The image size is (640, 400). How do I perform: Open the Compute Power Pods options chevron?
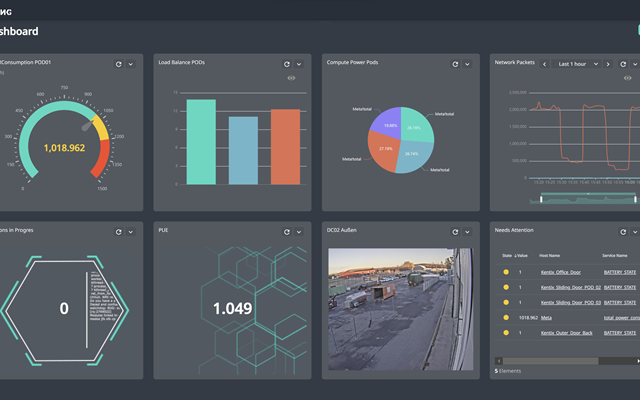point(467,64)
